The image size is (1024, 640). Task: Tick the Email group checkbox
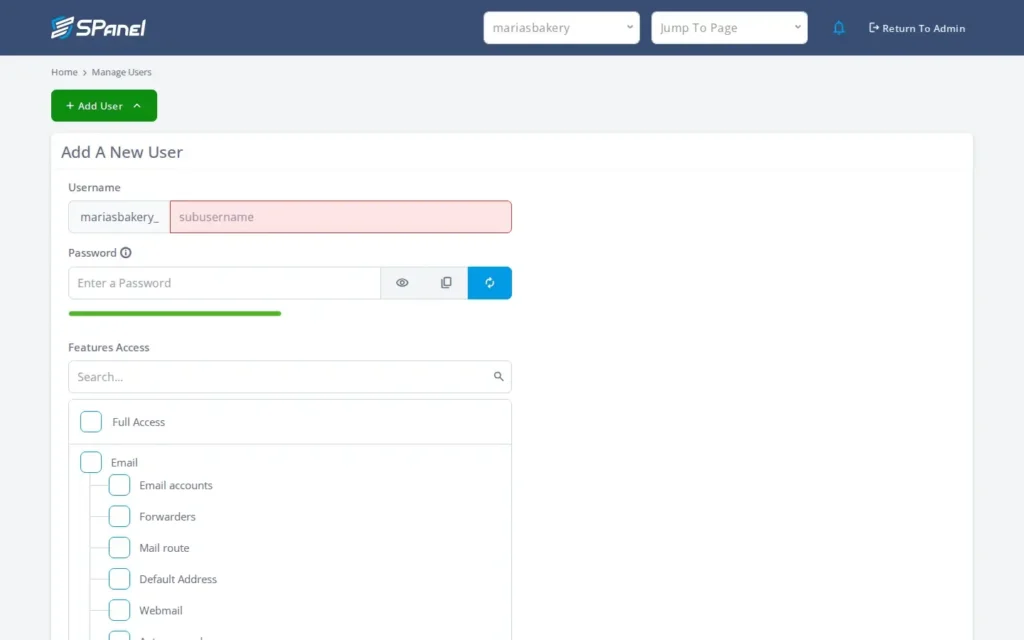(91, 462)
